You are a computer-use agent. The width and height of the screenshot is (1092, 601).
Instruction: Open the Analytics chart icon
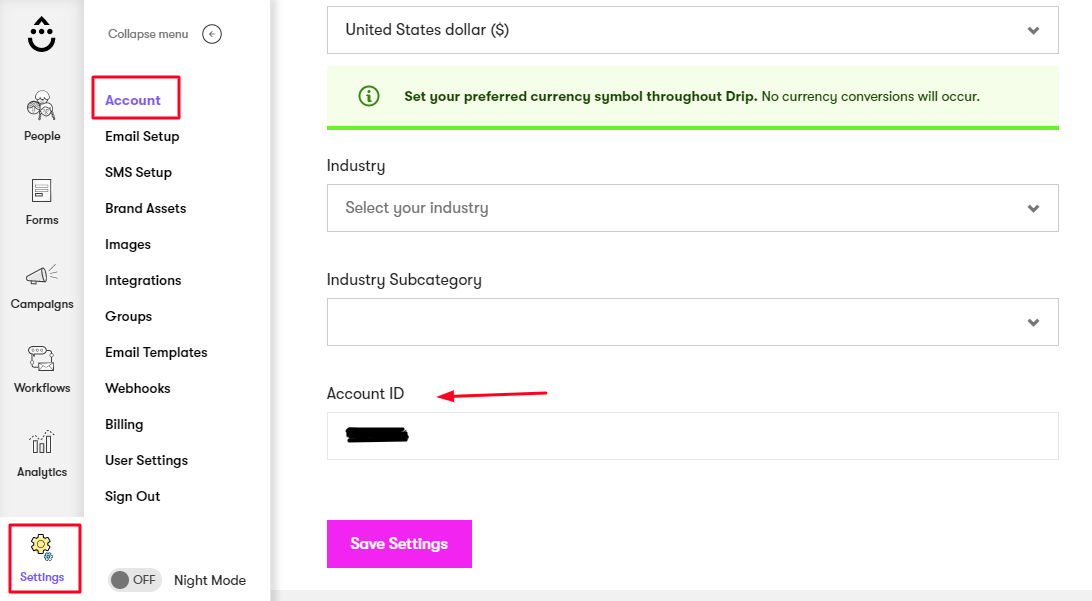[41, 442]
